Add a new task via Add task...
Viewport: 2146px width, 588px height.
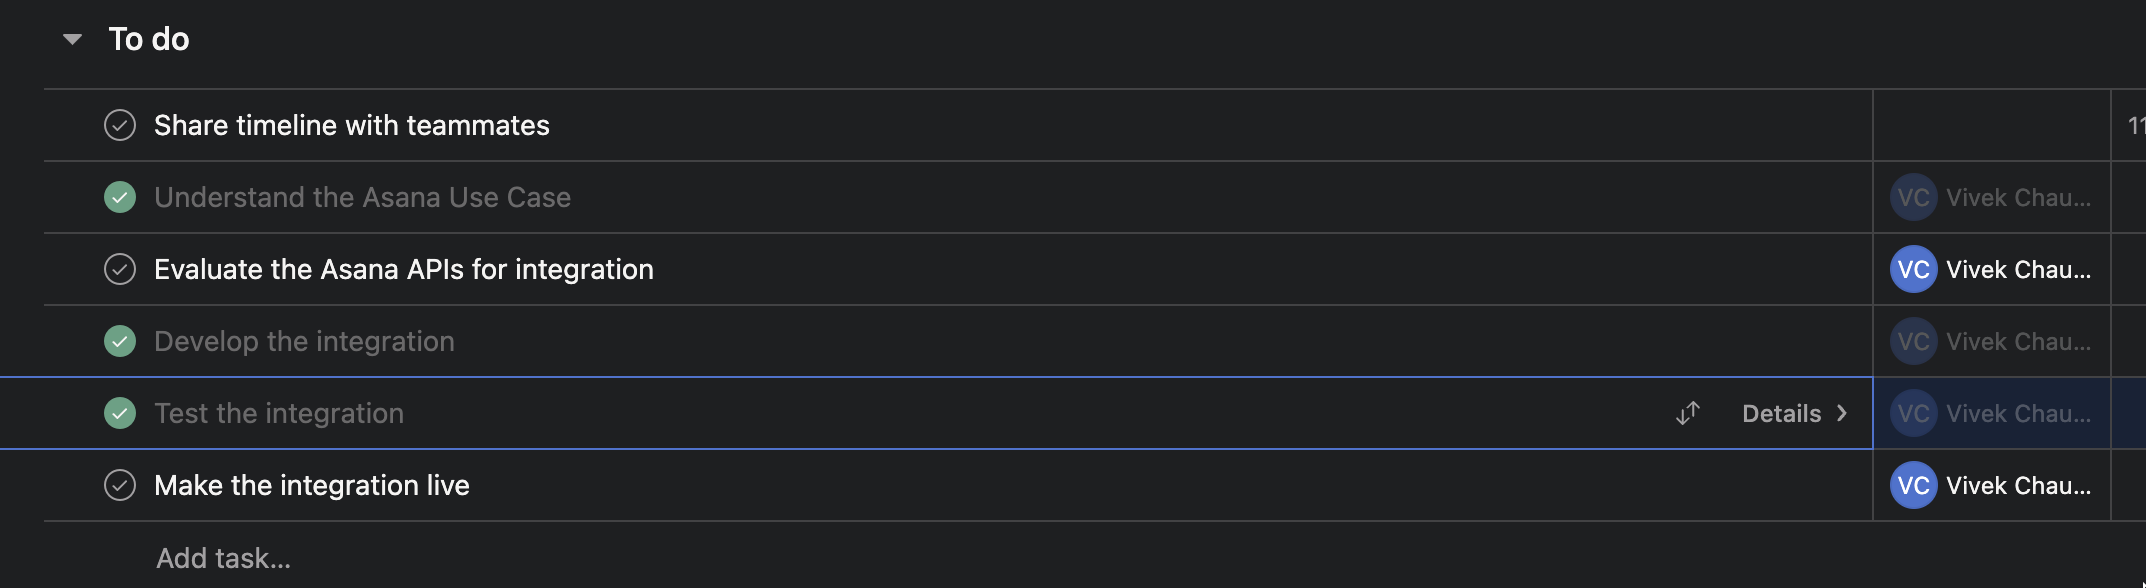click(x=223, y=558)
